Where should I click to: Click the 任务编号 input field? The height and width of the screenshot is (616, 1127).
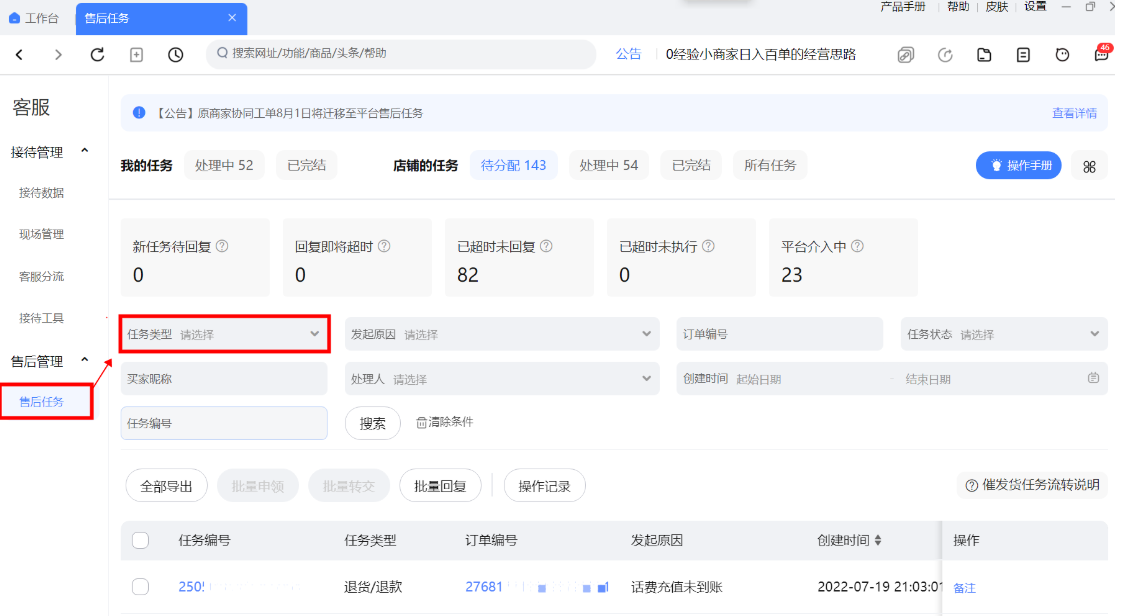tap(224, 423)
